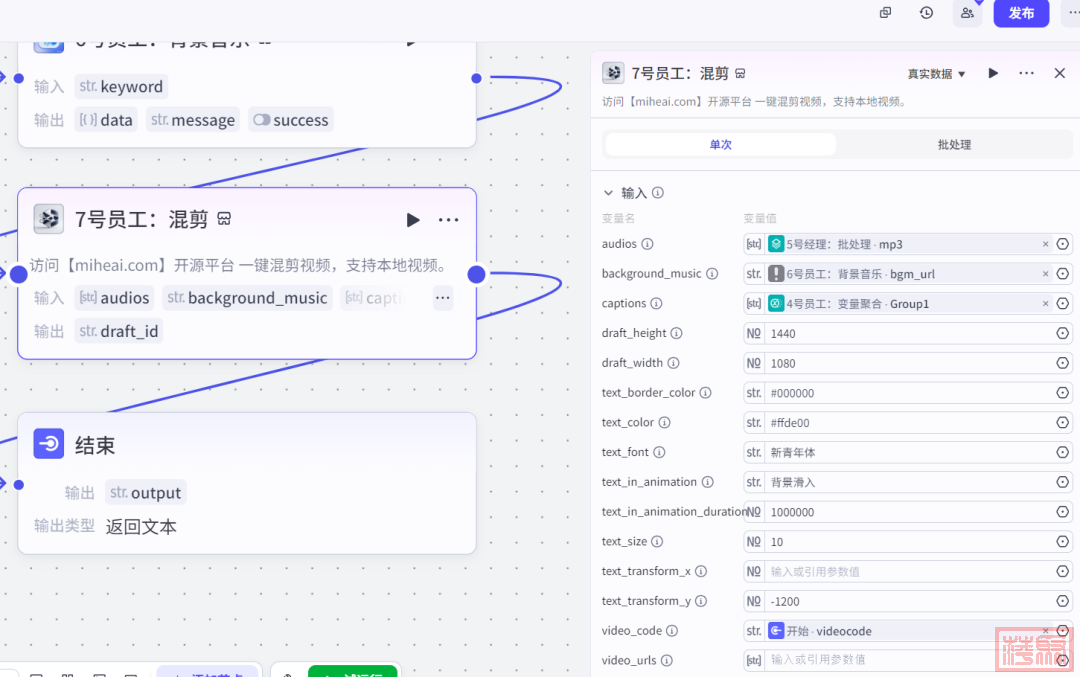This screenshot has height=677, width=1080.
Task: Remove the background_music reference value
Action: [1046, 274]
